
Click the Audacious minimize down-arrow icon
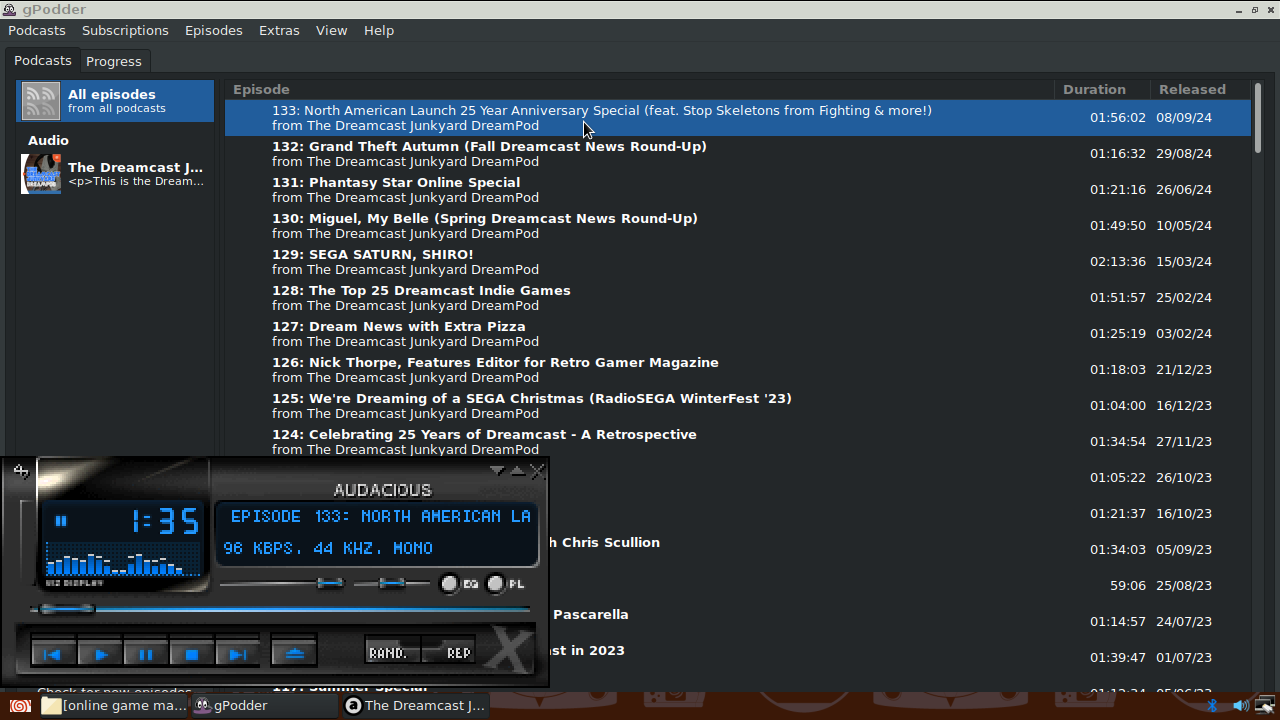pyautogui.click(x=497, y=470)
